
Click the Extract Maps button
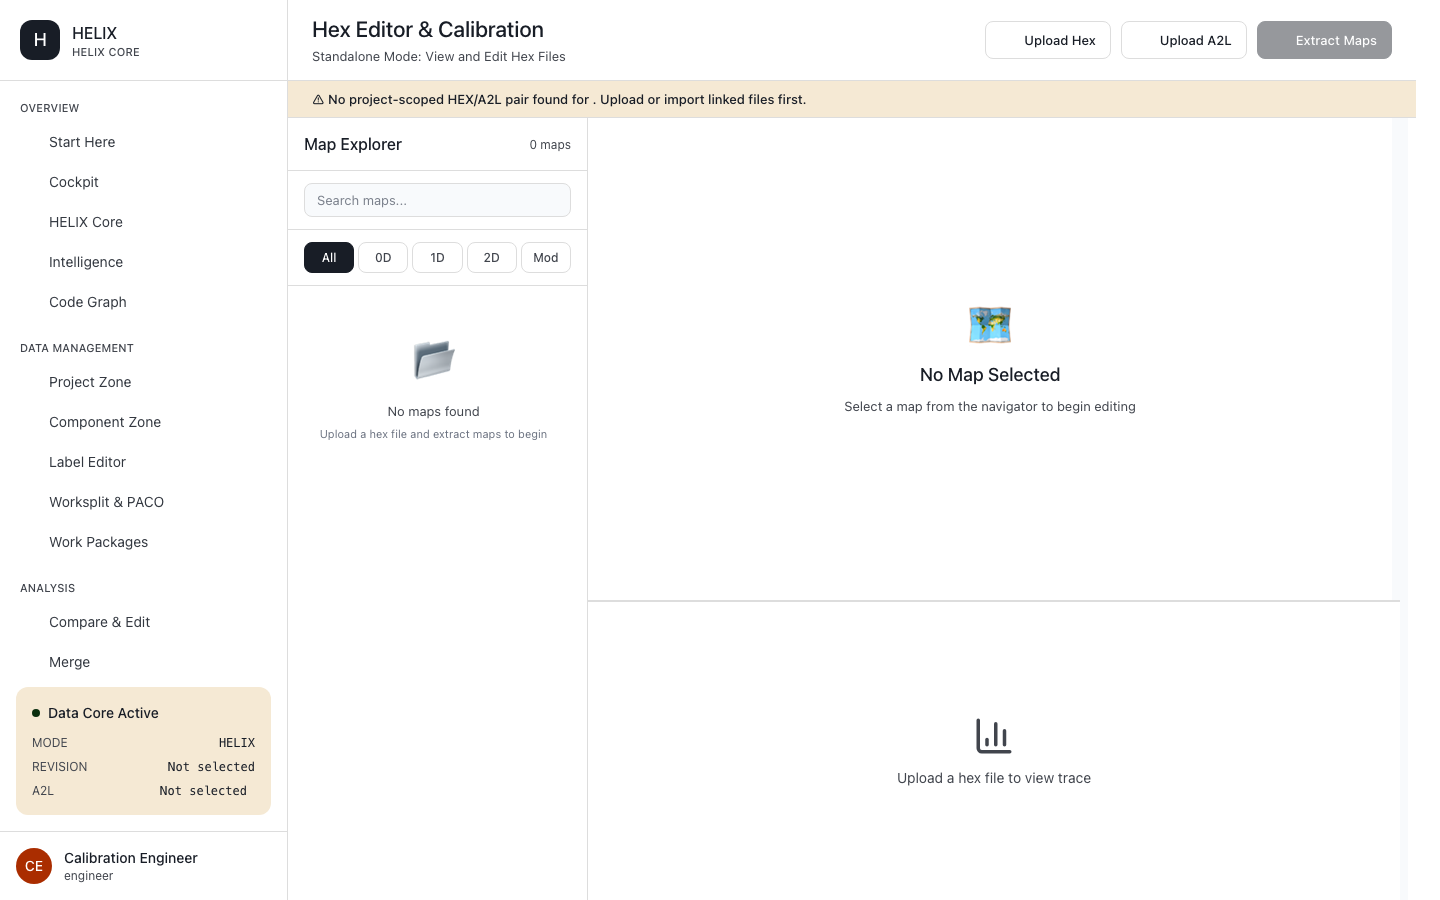[x=1324, y=40]
